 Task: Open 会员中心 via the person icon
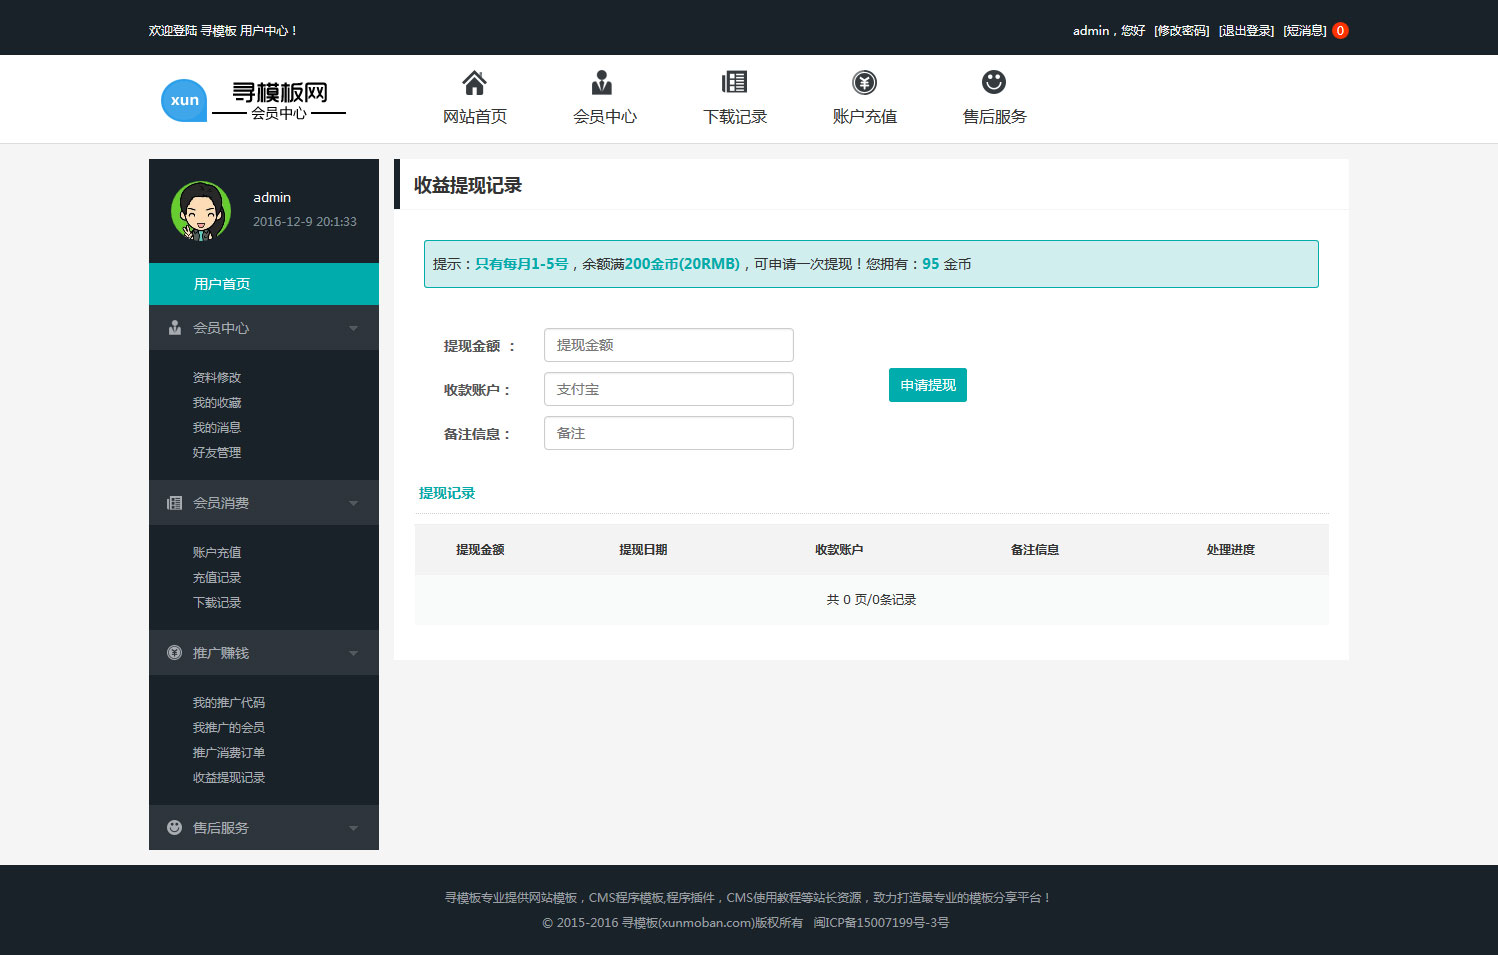point(602,82)
